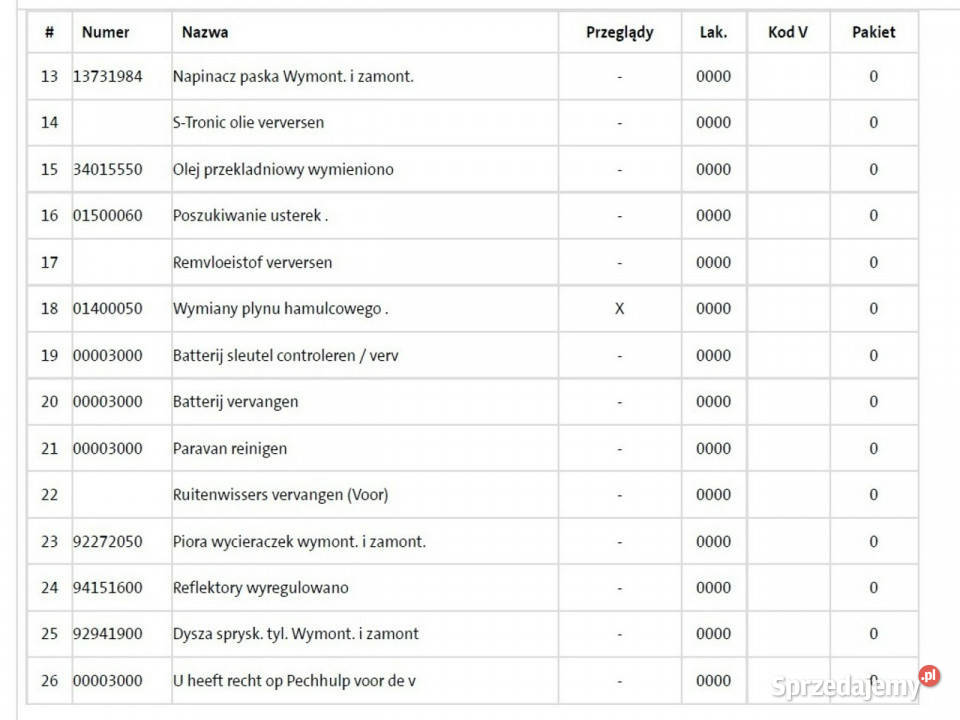960x720 pixels.
Task: Select the 'Paravan reinigen' row
Action: click(230, 448)
